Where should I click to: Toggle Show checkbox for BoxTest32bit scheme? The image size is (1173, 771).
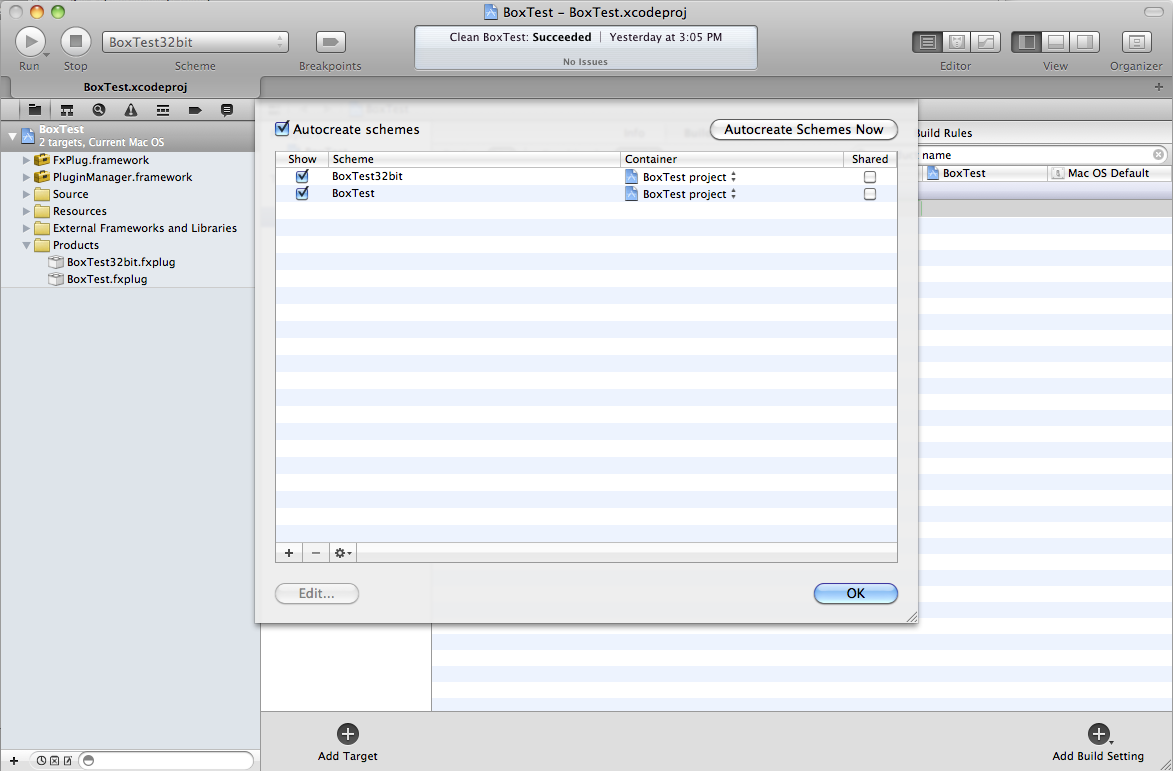[x=302, y=177]
